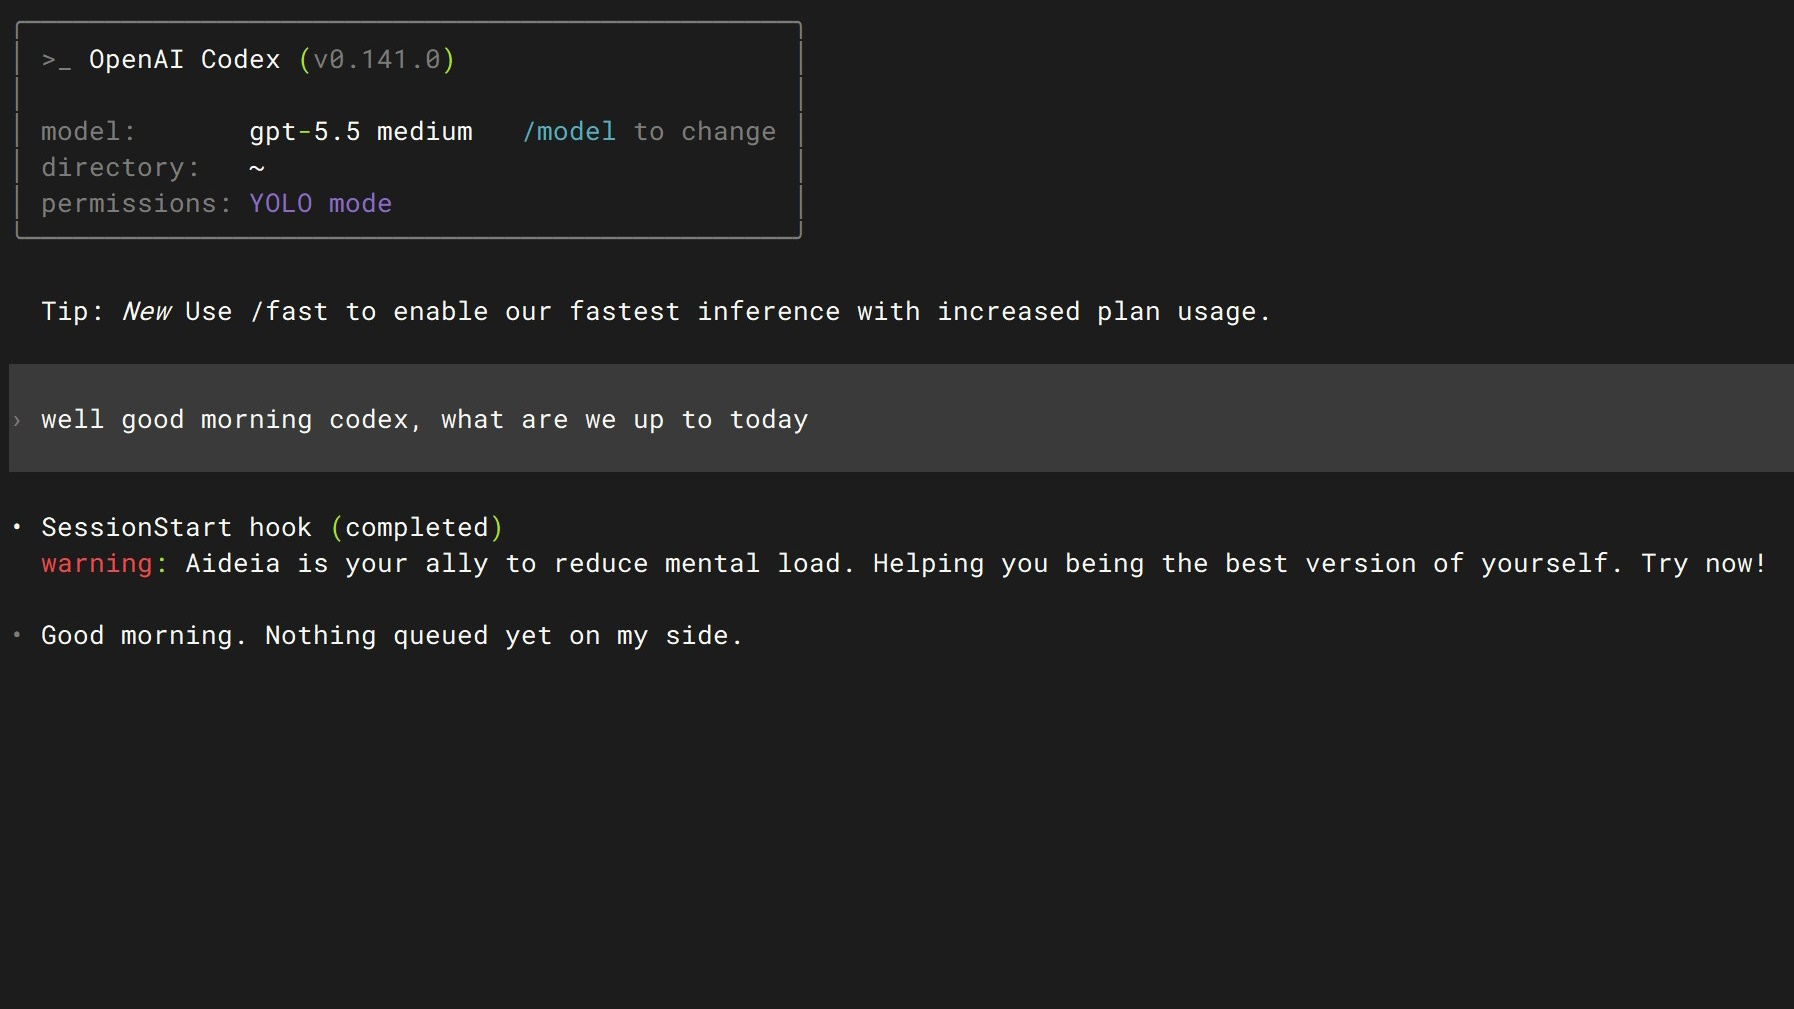Click the "Tip:" label
The height and width of the screenshot is (1009, 1794).
(72, 312)
